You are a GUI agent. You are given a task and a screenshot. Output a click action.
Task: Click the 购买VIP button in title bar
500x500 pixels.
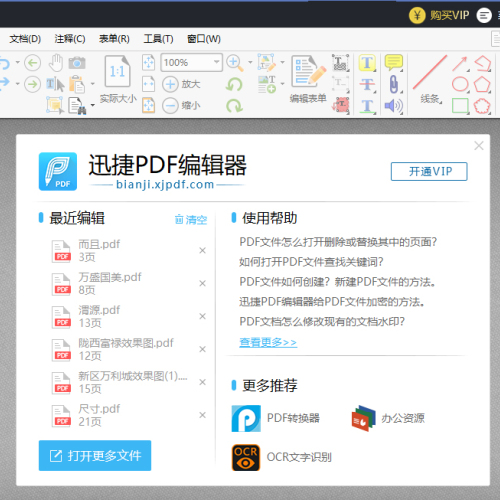coord(439,15)
